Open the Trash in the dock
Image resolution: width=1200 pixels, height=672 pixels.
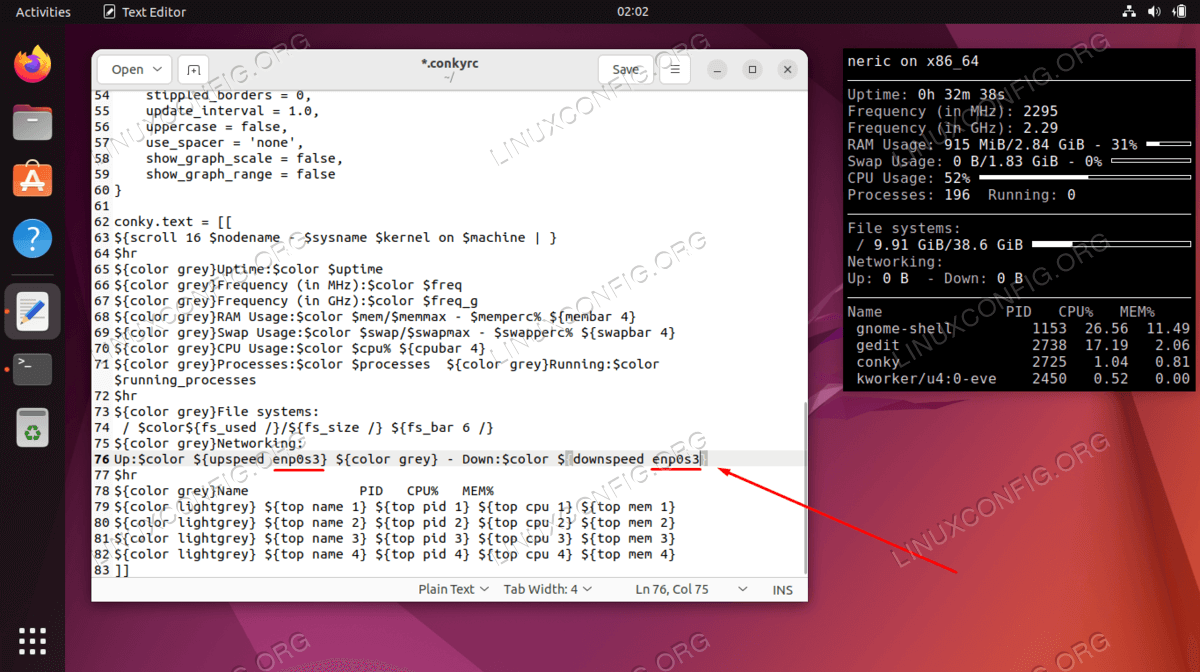coord(32,427)
